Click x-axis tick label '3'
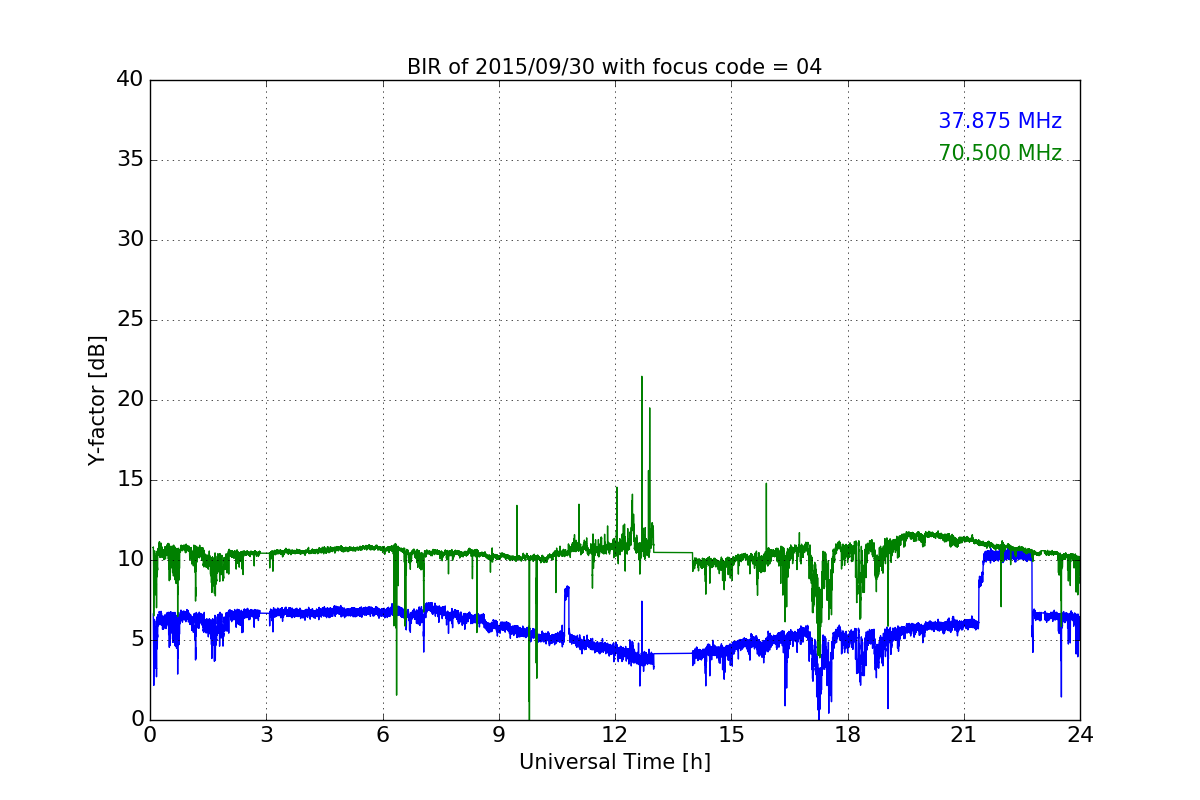 coord(266,734)
